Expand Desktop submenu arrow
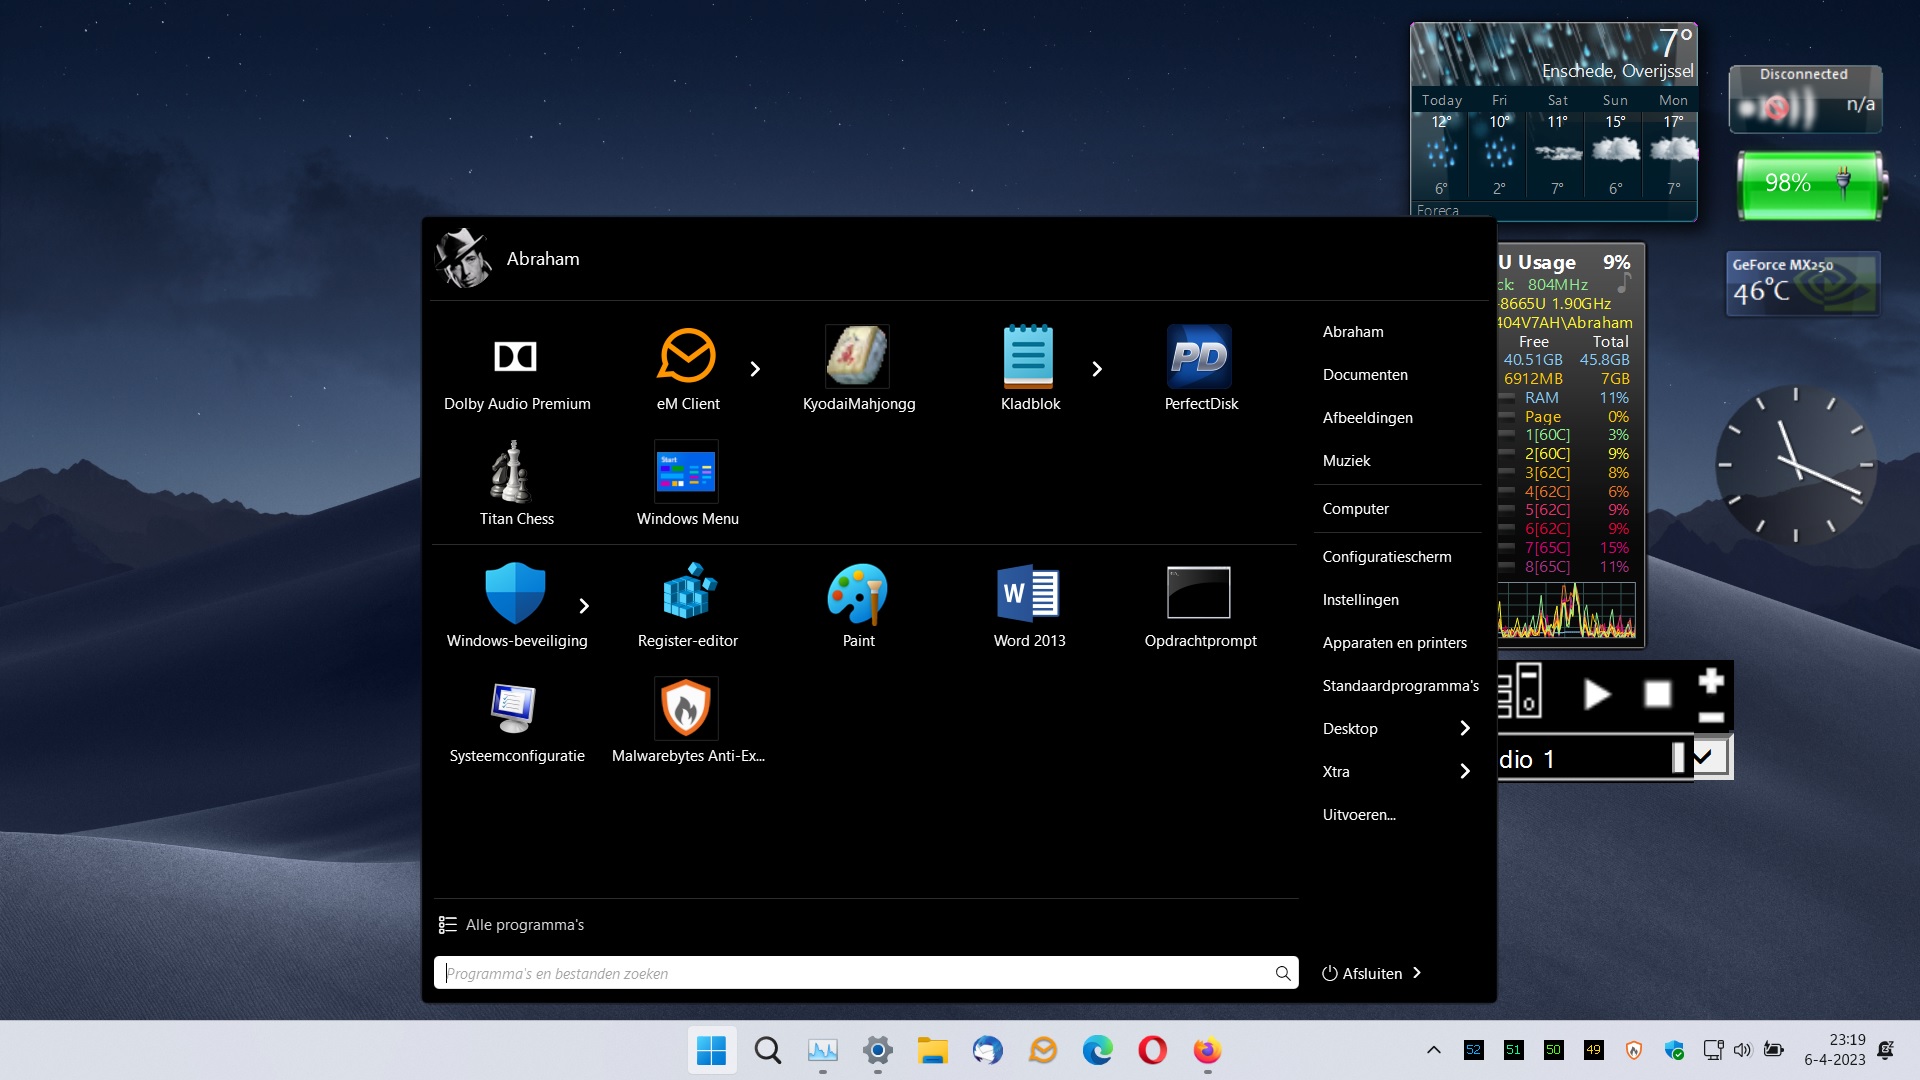The image size is (1920, 1080). (x=1465, y=728)
